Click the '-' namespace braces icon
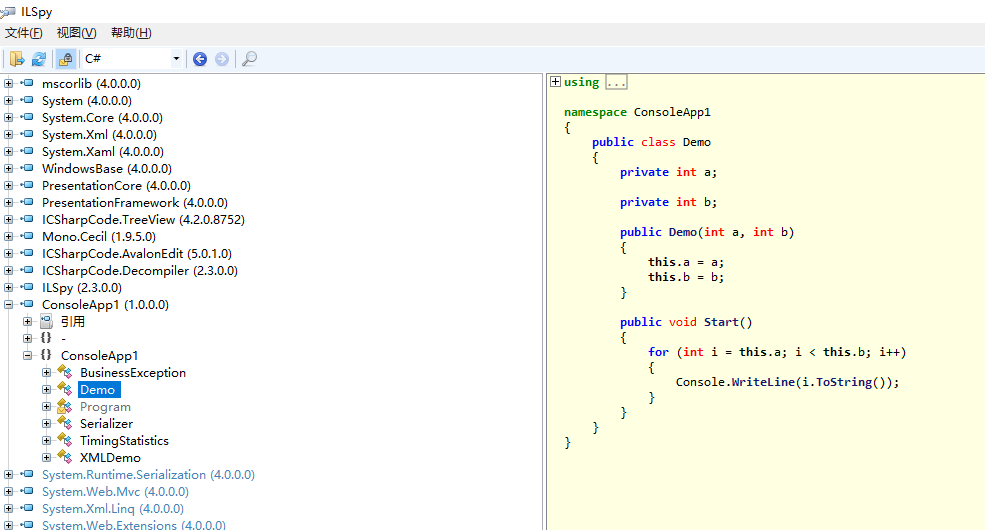985x530 pixels. tap(46, 338)
